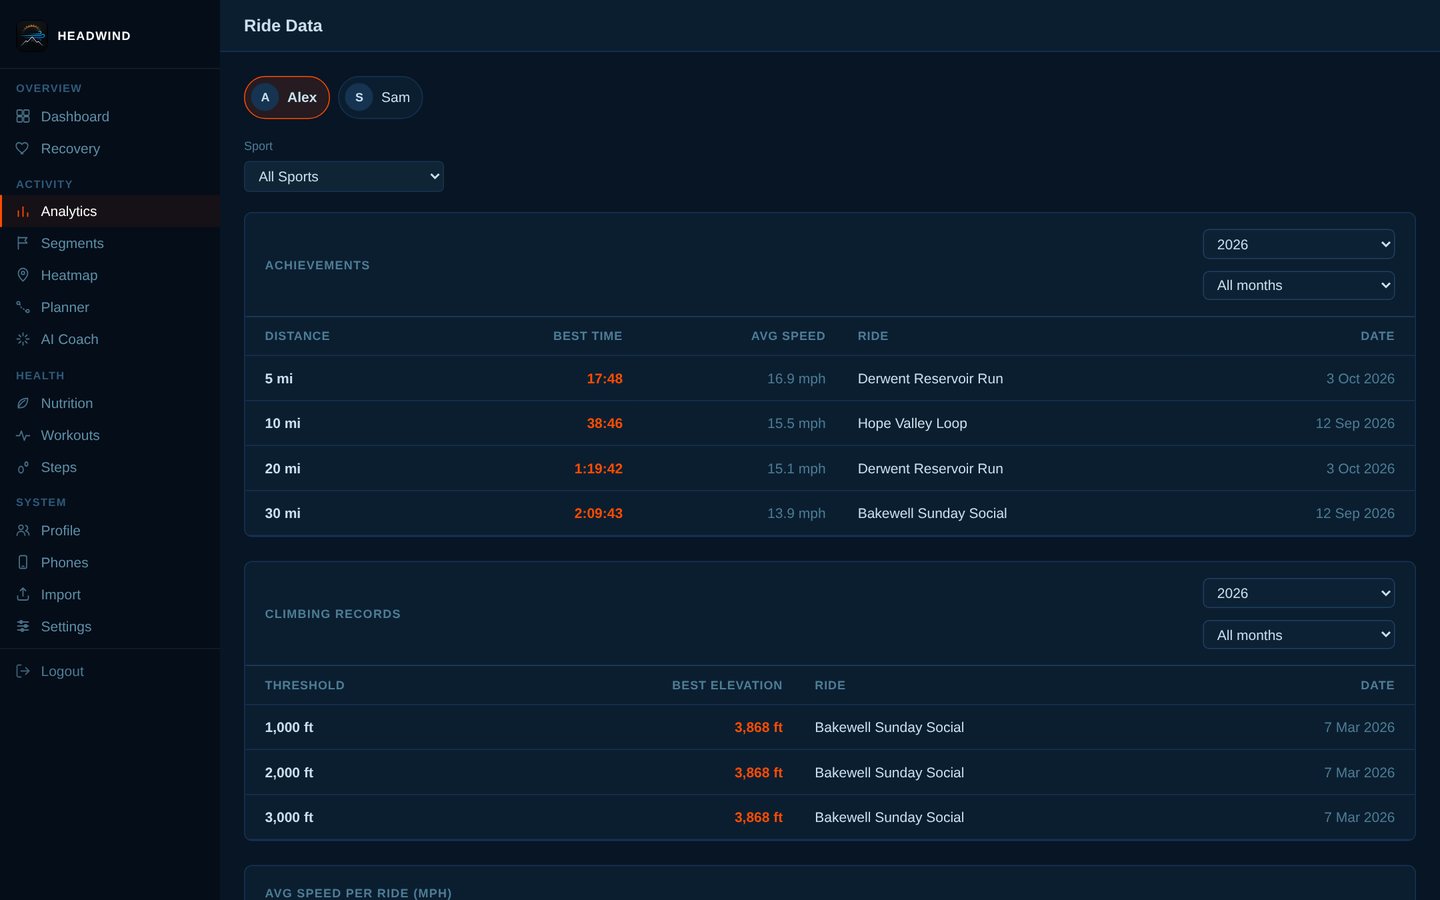The image size is (1440, 900).
Task: Click the Logout link
Action: [110, 672]
